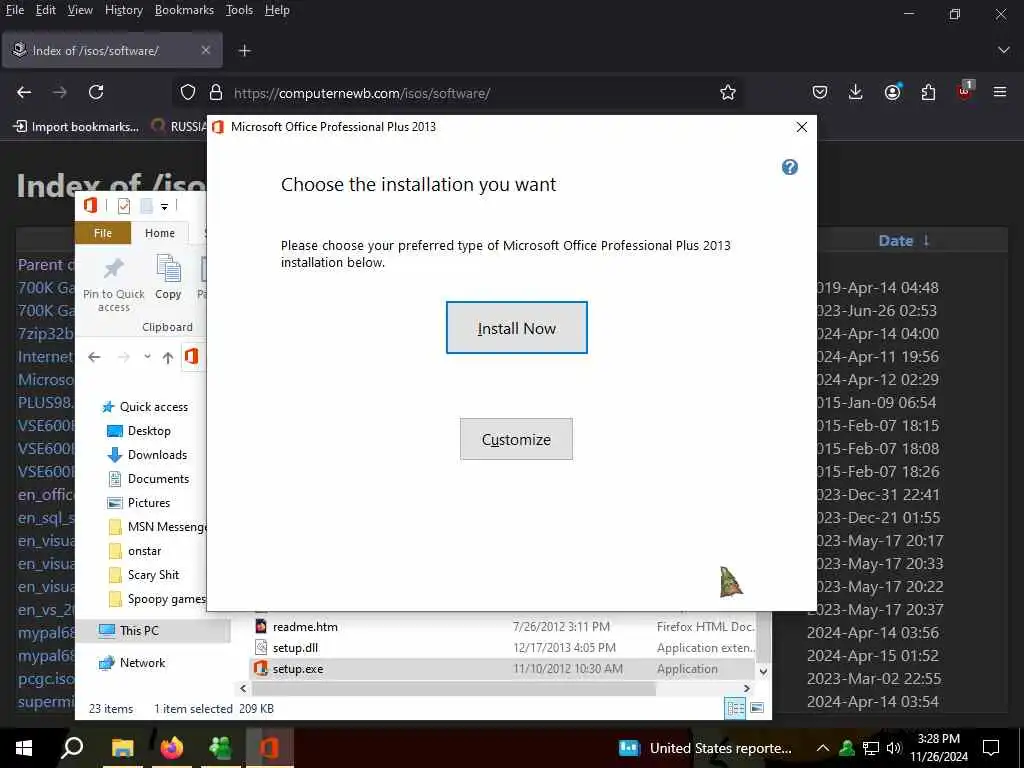Open the Firefox Tools menu
This screenshot has height=768, width=1024.
[239, 10]
